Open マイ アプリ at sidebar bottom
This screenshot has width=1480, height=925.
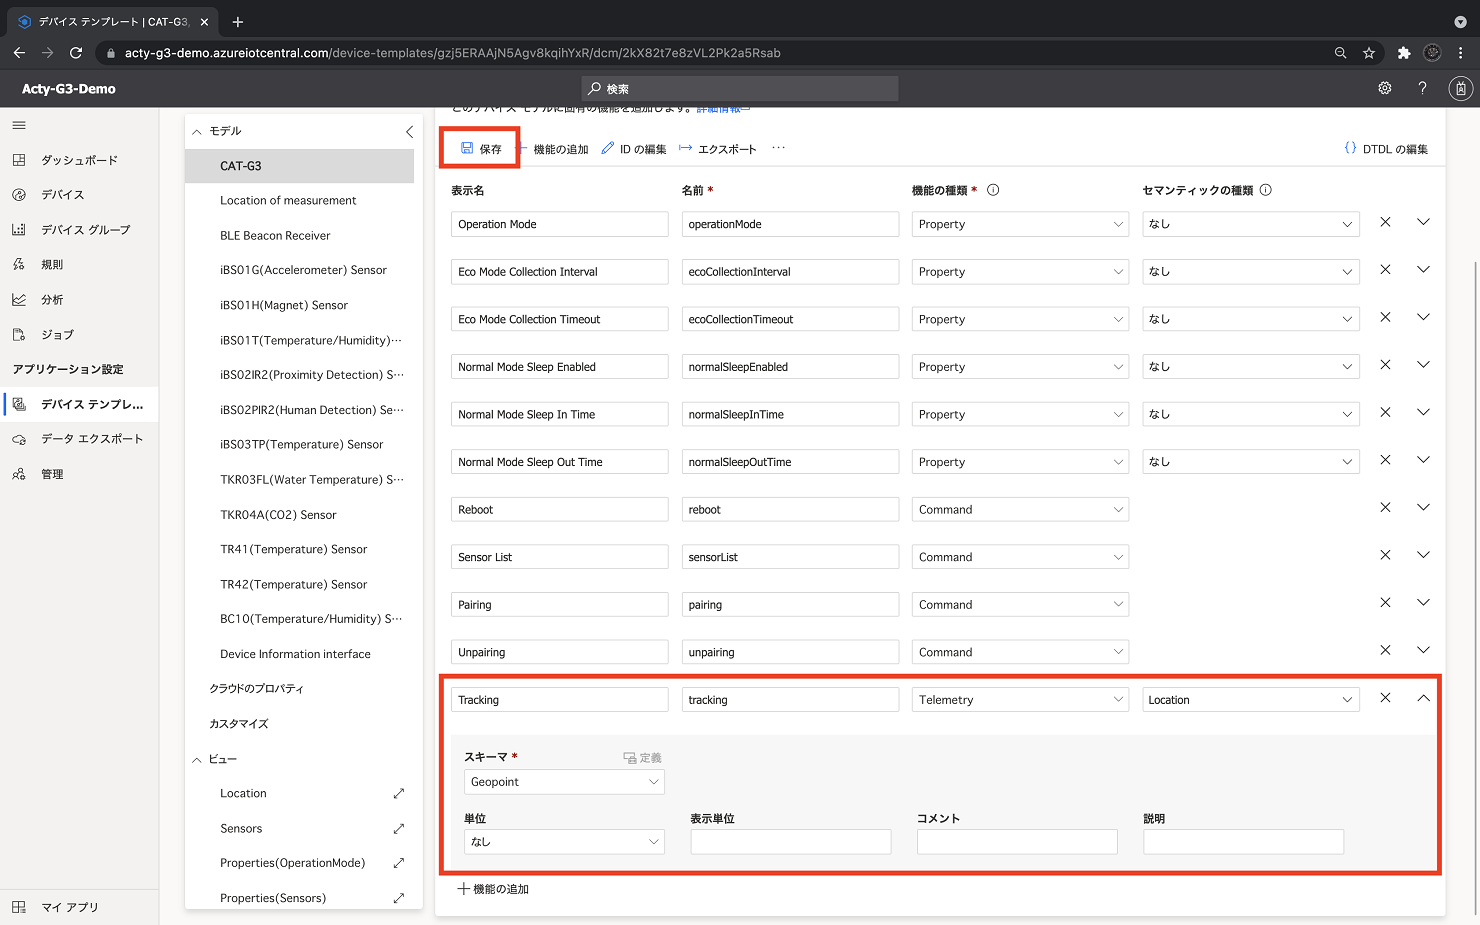click(69, 908)
